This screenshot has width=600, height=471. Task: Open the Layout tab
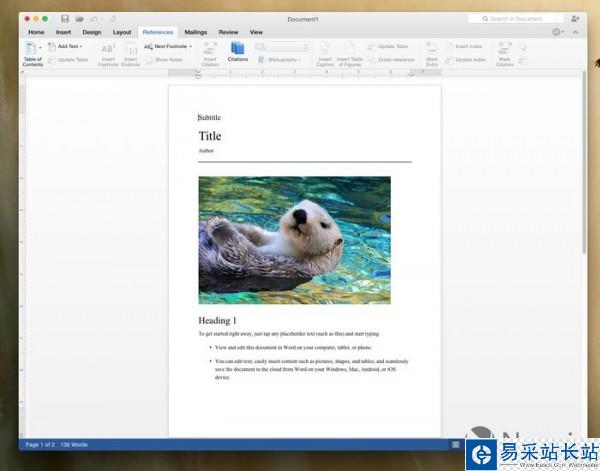(x=122, y=32)
